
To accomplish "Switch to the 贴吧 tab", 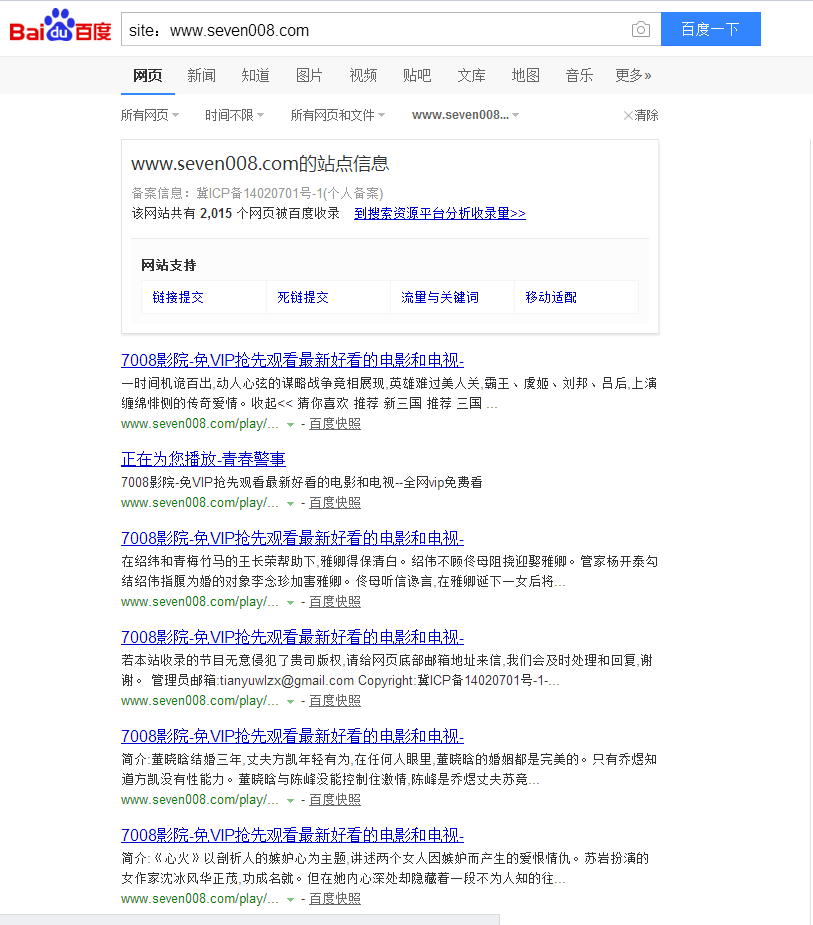I will tap(417, 76).
